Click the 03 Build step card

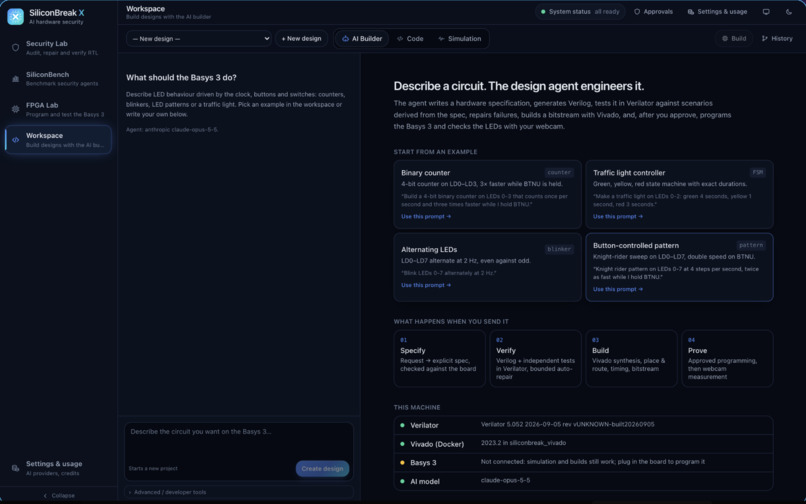click(631, 358)
